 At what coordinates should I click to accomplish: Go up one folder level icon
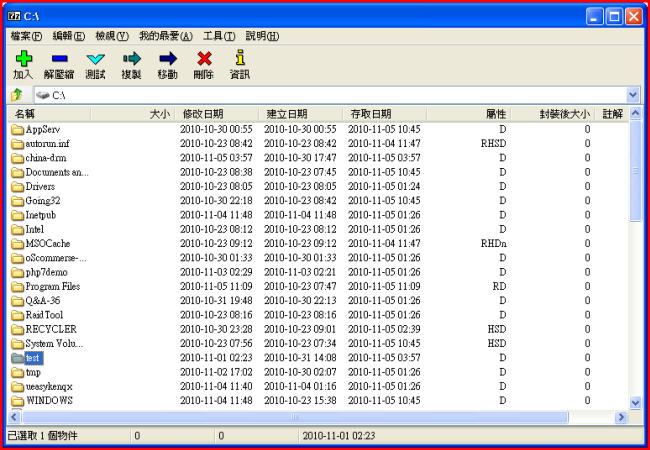(16, 95)
